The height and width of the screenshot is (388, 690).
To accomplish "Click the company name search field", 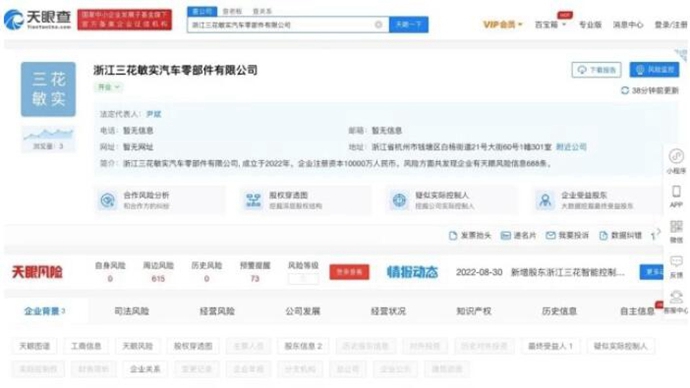I will [282, 25].
